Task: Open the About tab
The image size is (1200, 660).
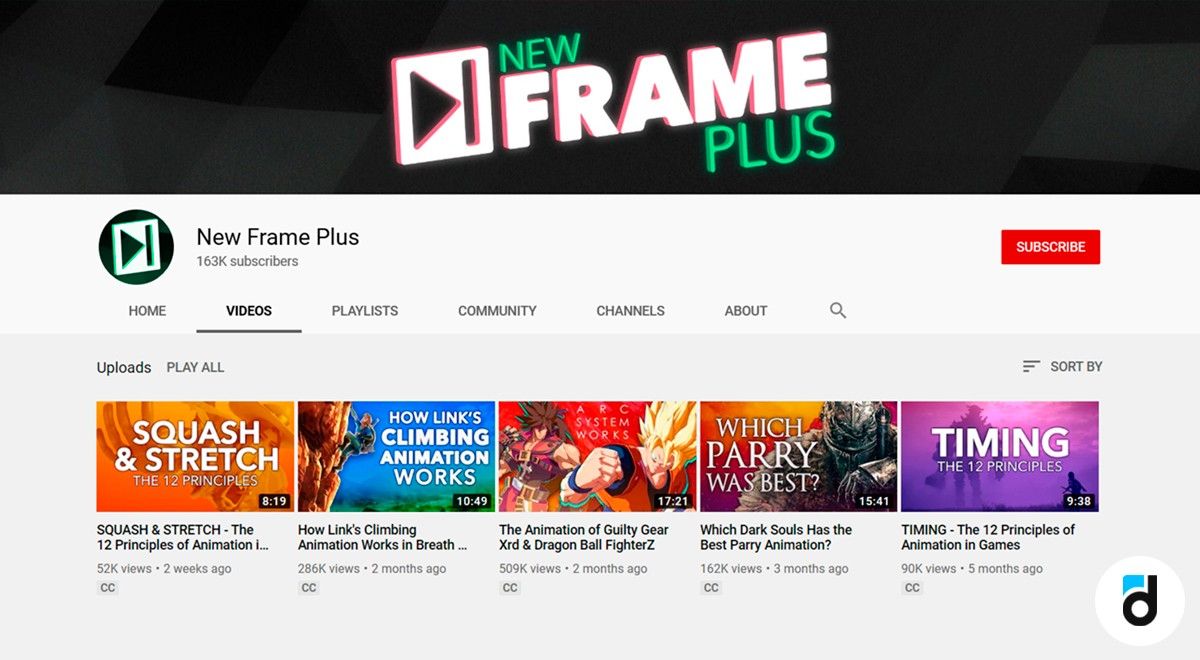Action: point(746,311)
